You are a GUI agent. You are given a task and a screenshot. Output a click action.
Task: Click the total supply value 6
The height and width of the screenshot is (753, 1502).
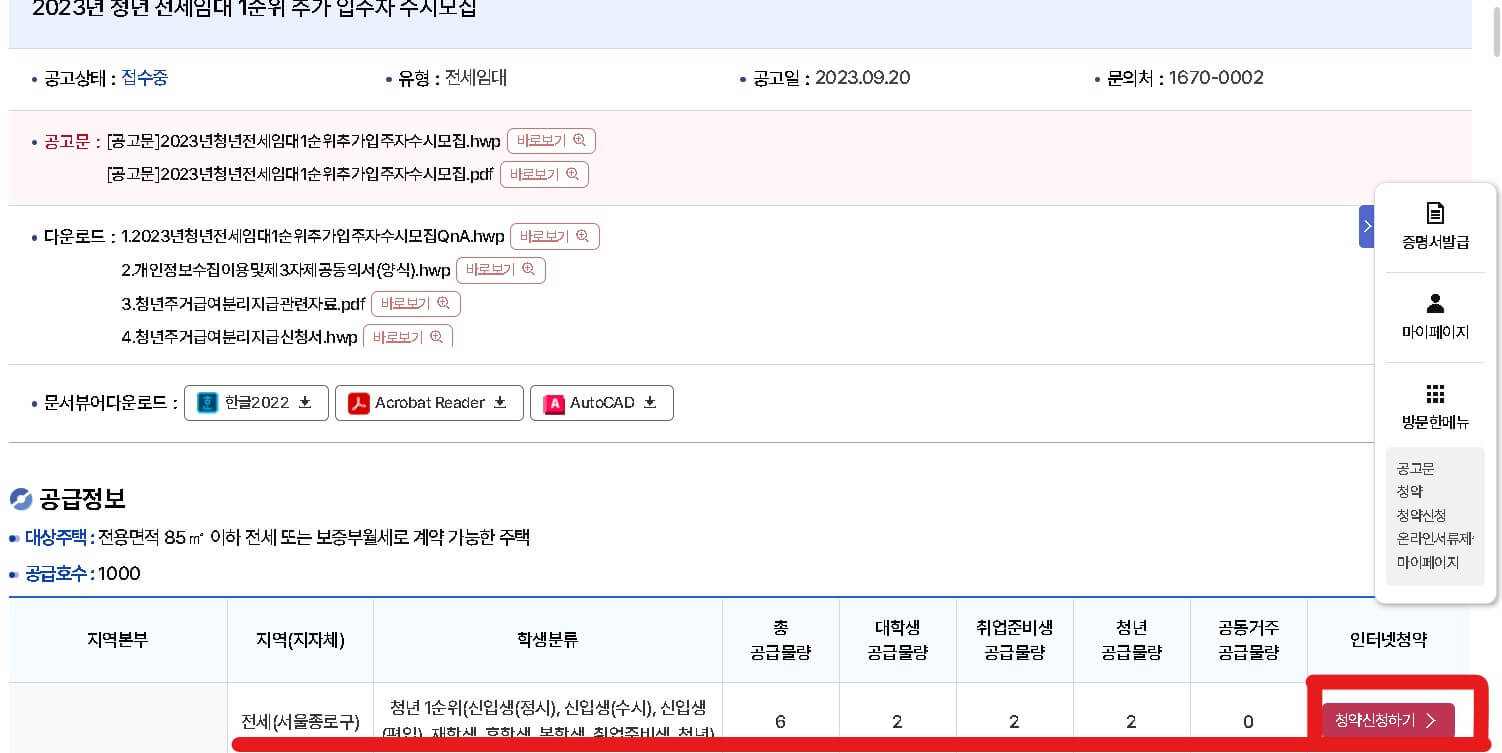[x=780, y=722]
